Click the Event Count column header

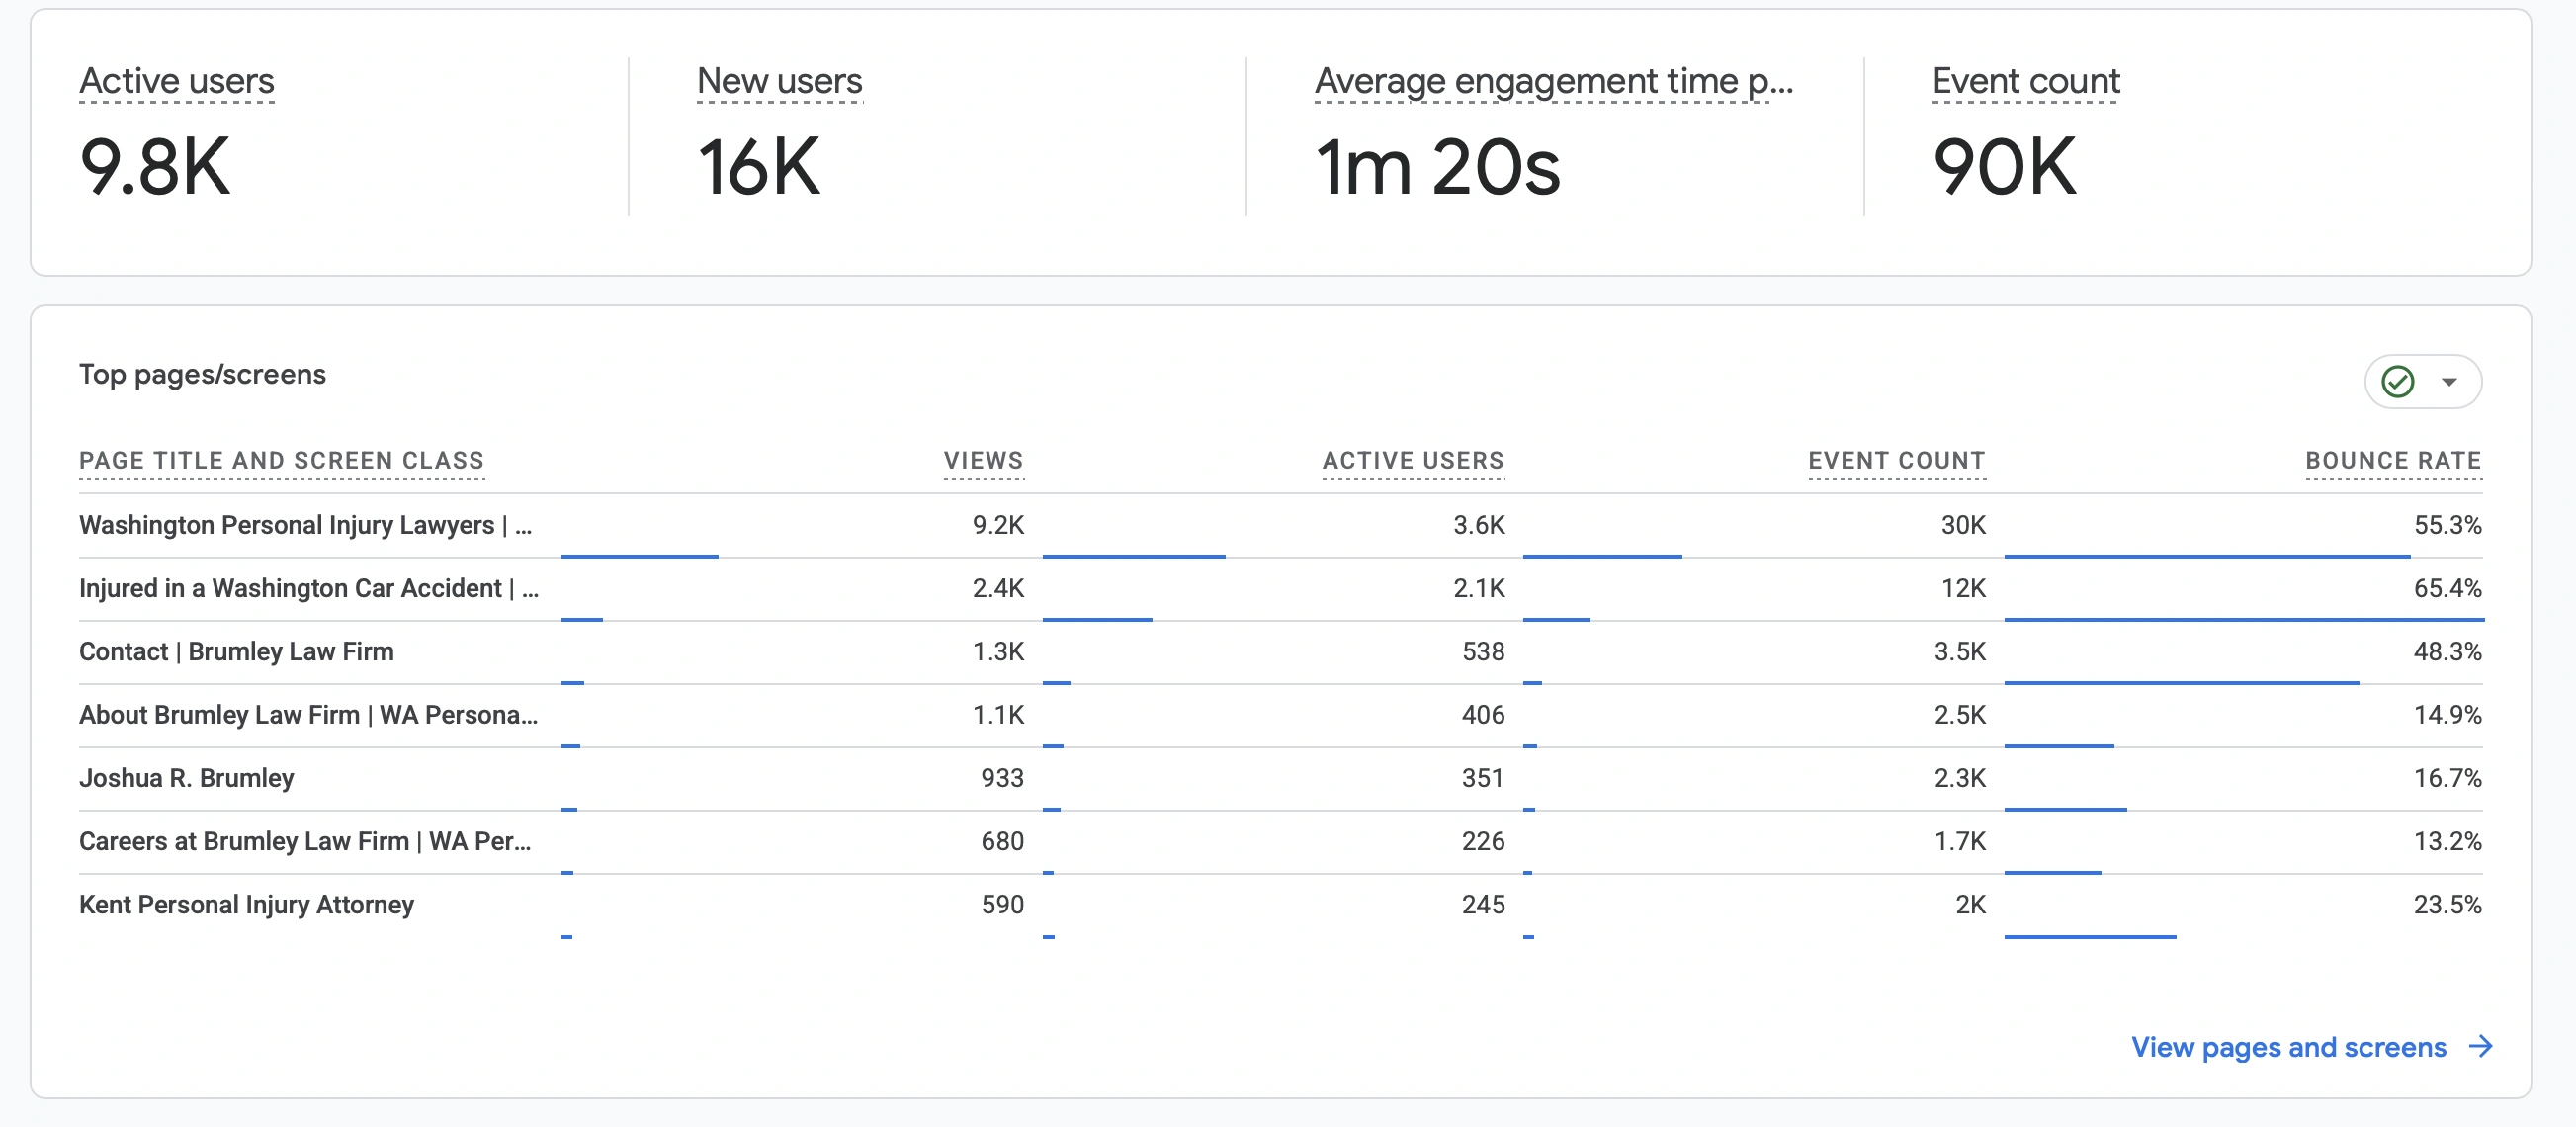[1896, 460]
